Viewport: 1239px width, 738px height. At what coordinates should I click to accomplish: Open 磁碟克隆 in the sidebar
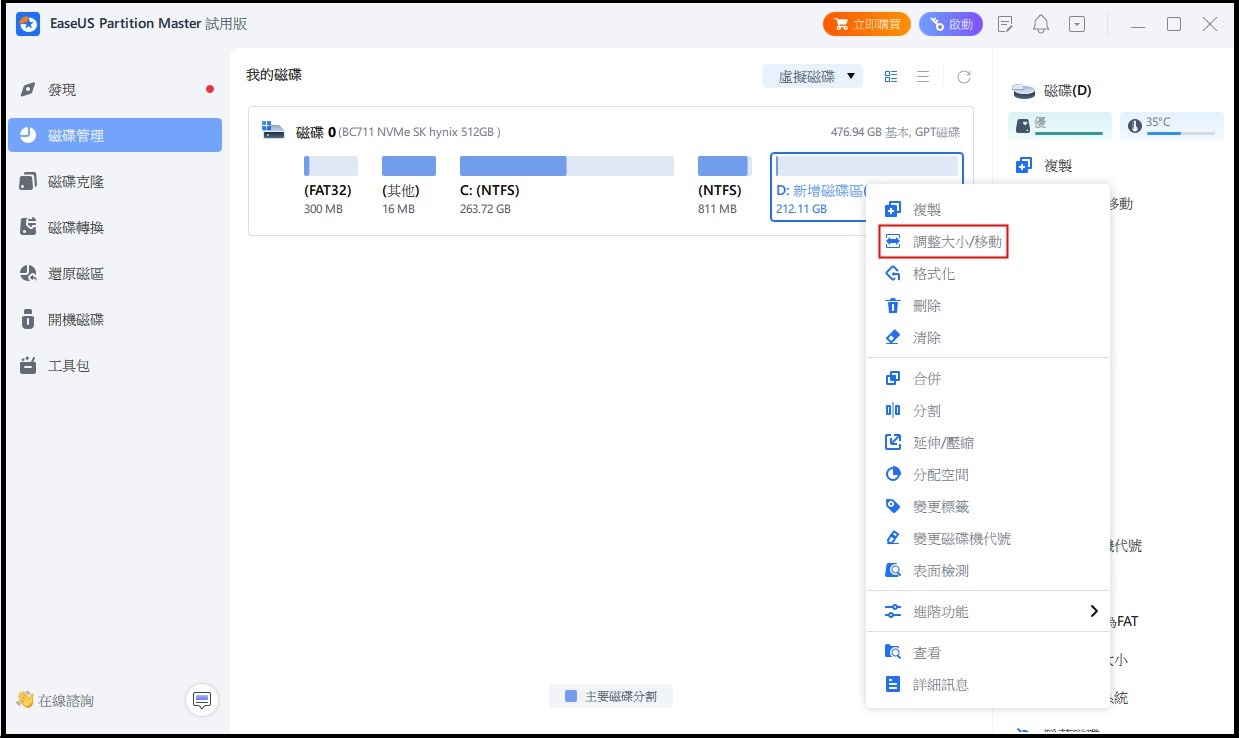[x=76, y=182]
